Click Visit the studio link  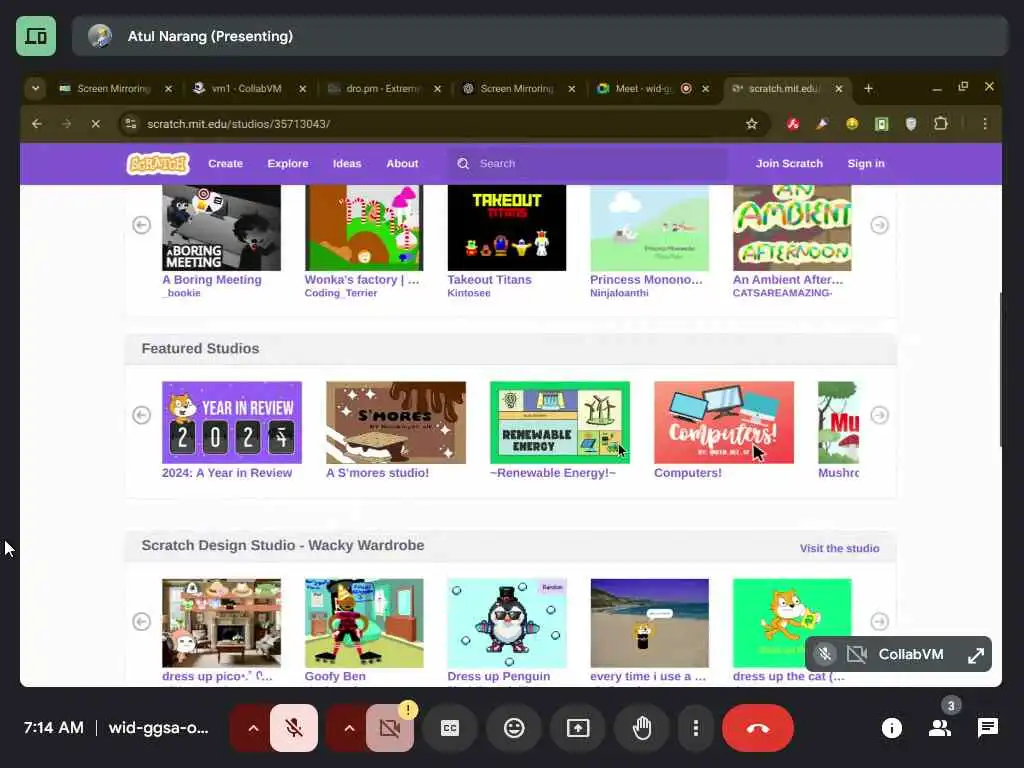tap(839, 549)
